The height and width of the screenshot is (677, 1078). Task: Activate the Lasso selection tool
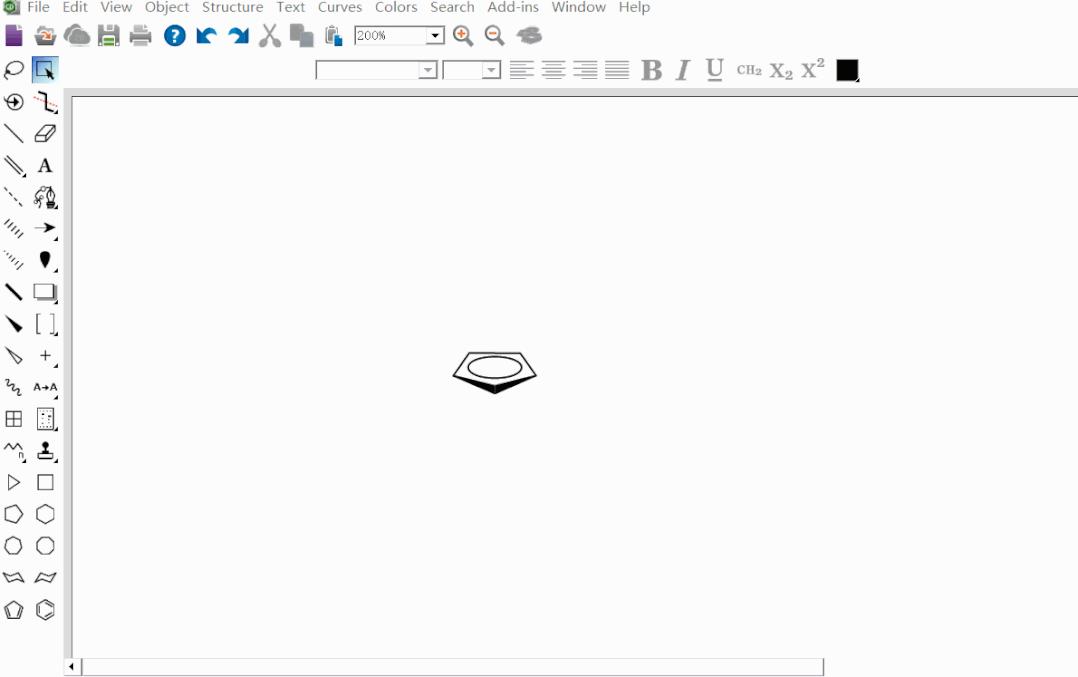(12, 70)
